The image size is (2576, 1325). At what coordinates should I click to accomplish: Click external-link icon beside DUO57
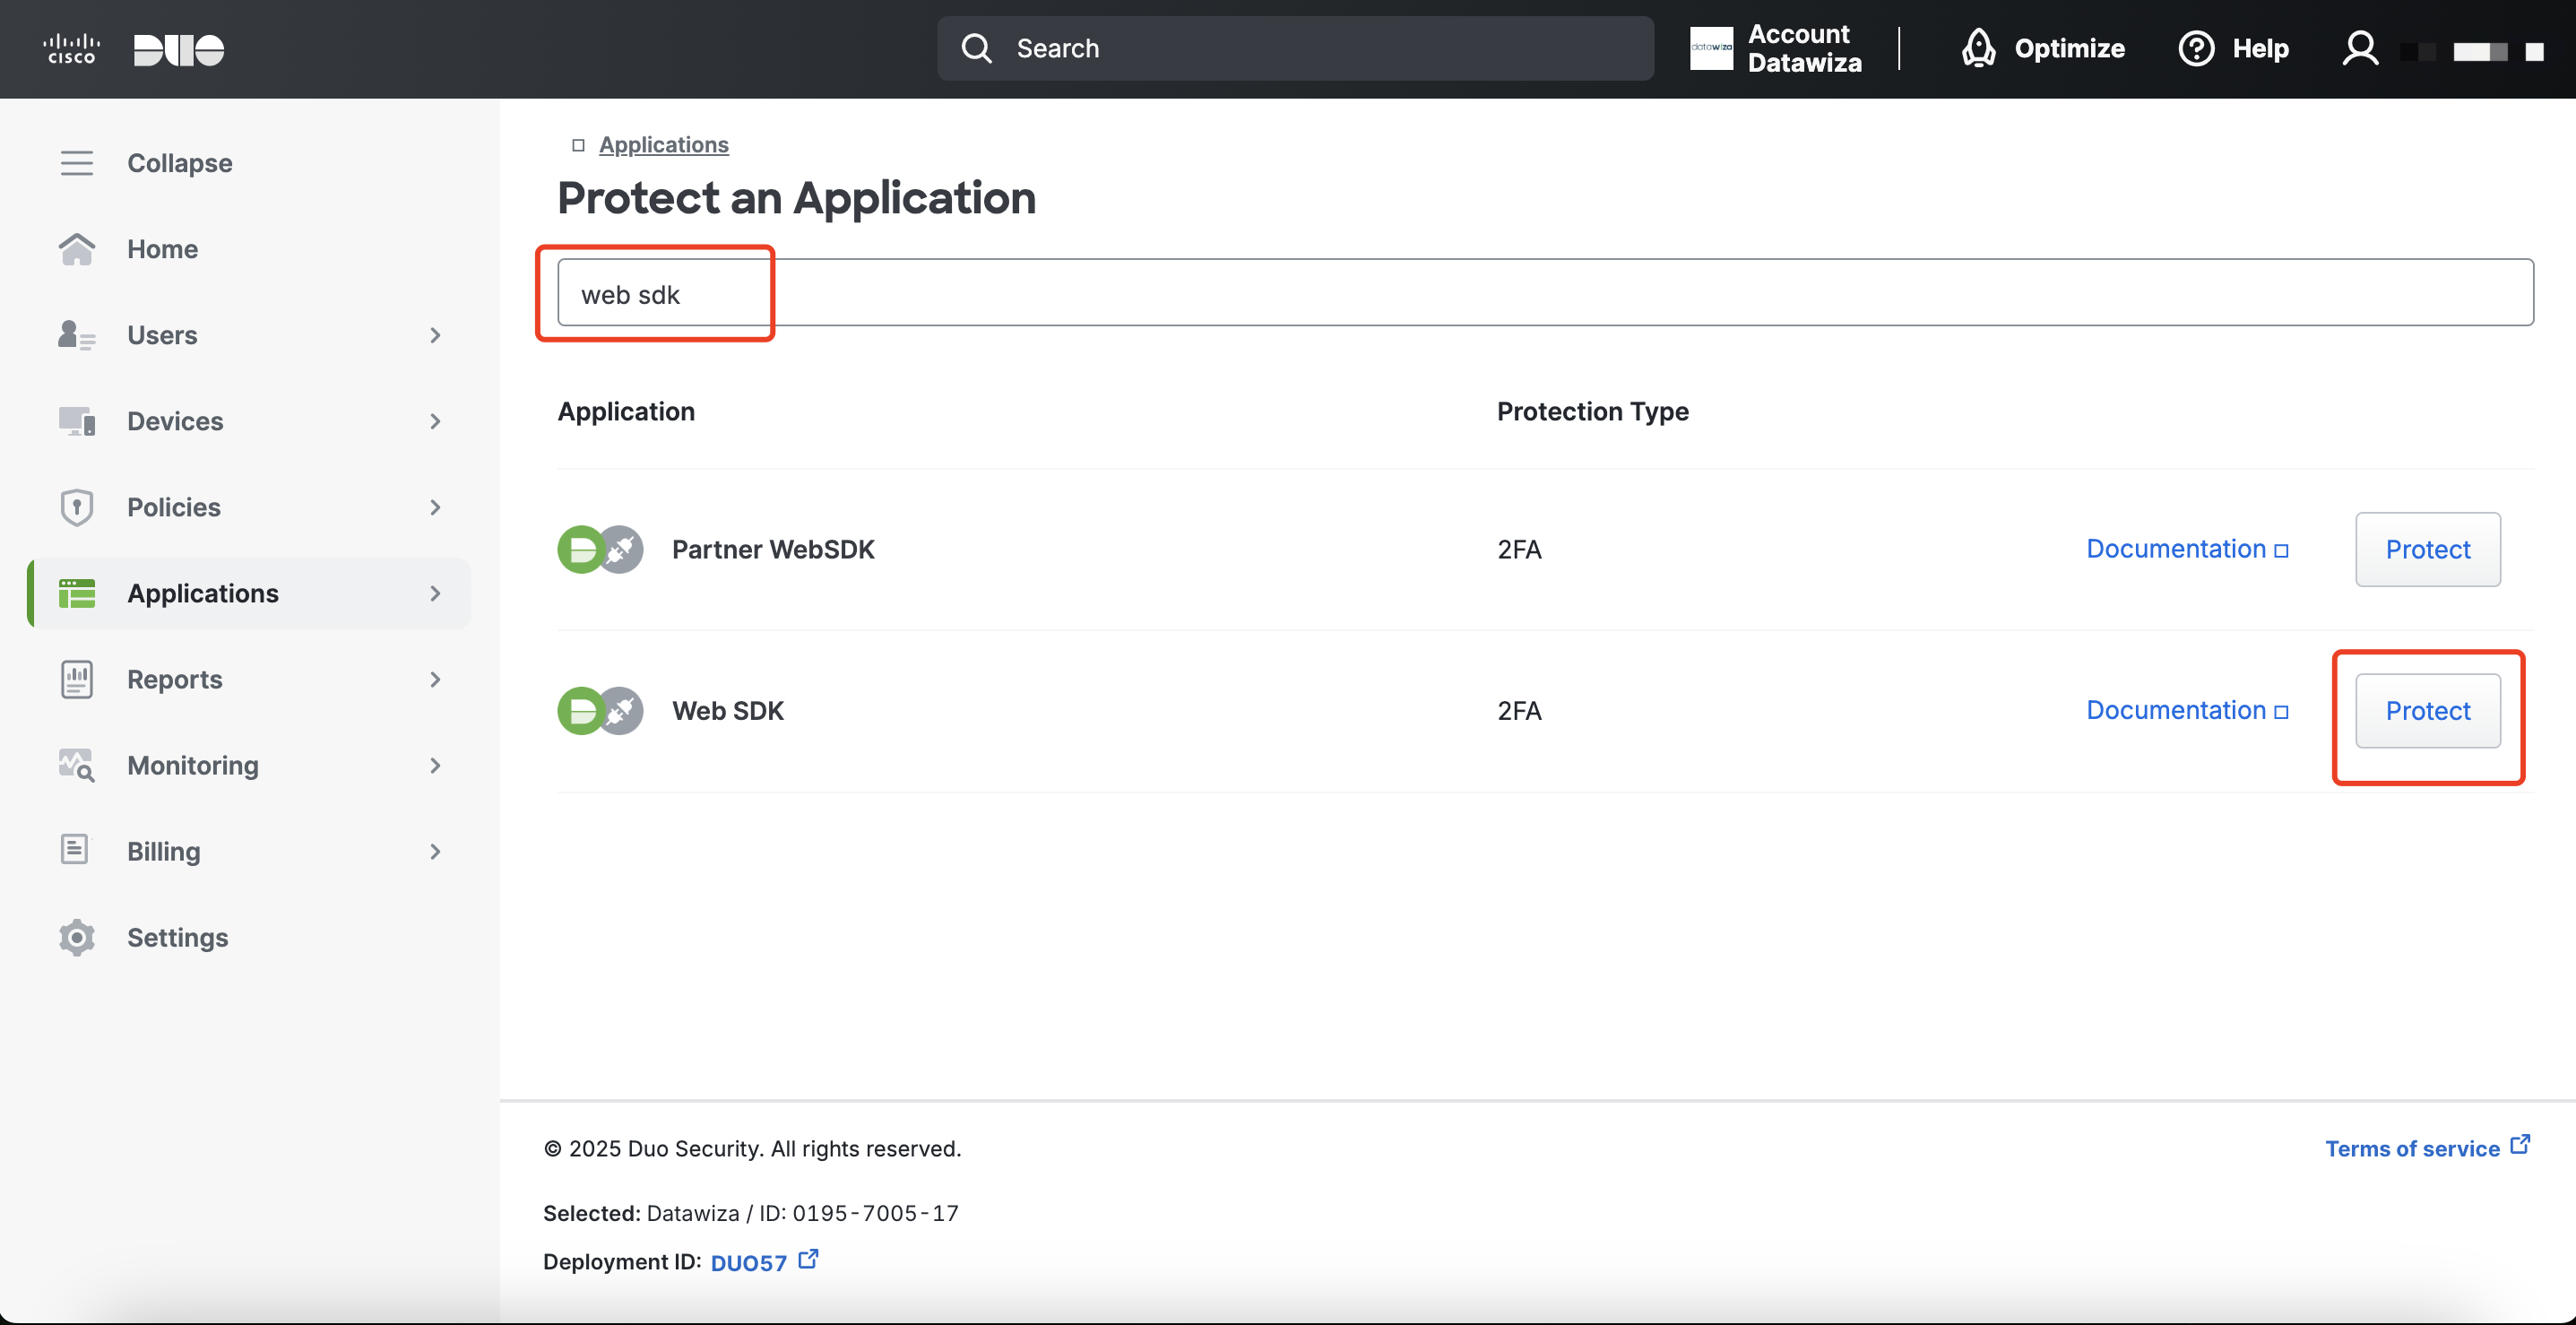[x=808, y=1259]
